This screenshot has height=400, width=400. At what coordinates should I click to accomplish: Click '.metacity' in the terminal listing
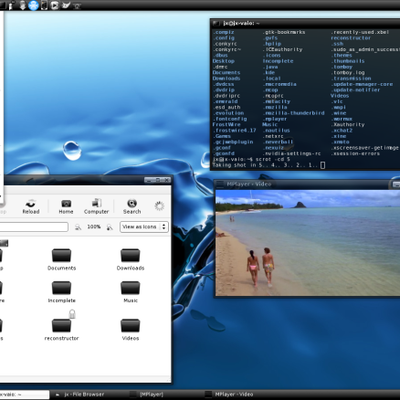pyautogui.click(x=277, y=101)
